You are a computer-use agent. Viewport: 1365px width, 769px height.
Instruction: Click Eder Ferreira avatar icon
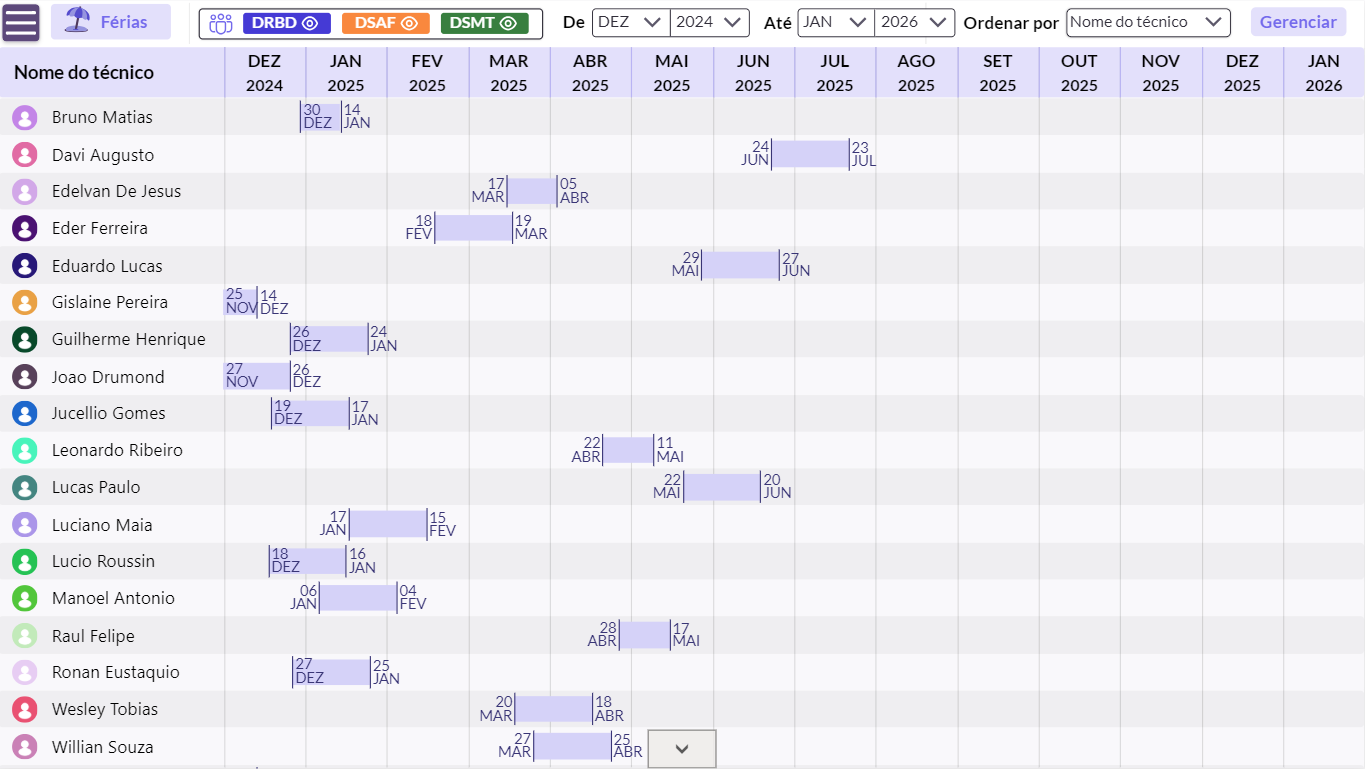click(25, 228)
